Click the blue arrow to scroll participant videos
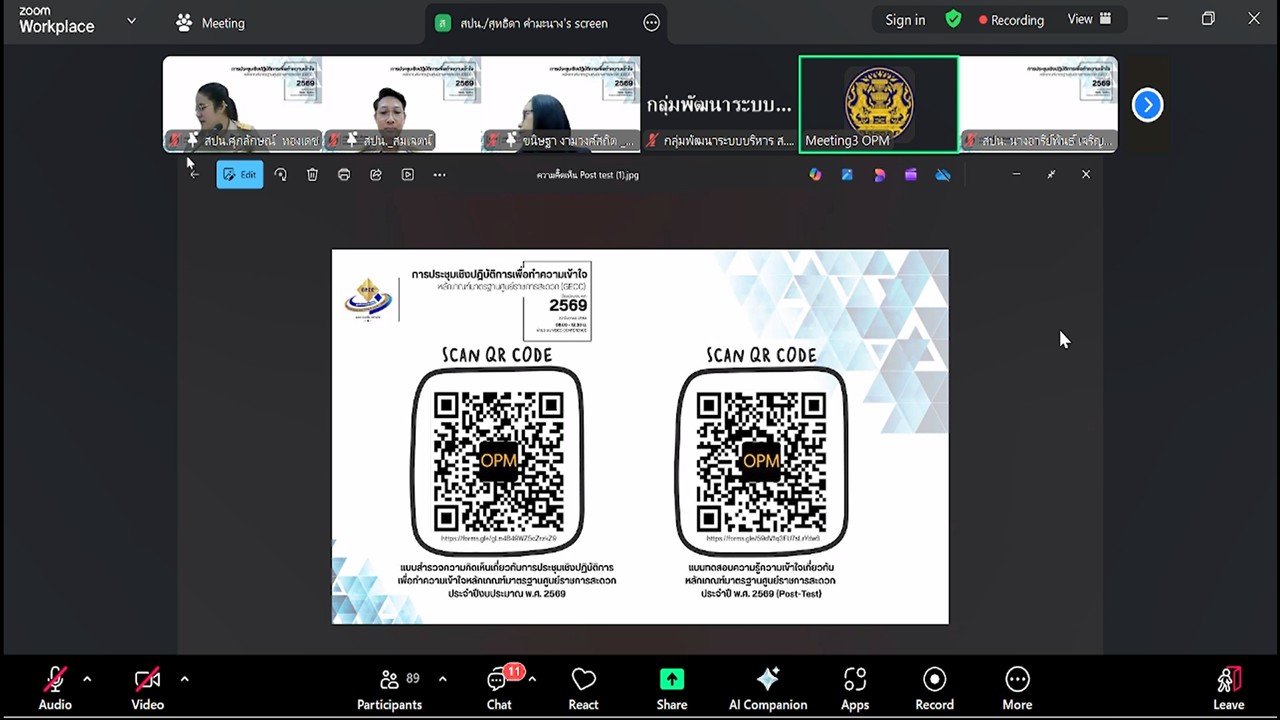Image resolution: width=1280 pixels, height=720 pixels. [x=1147, y=104]
